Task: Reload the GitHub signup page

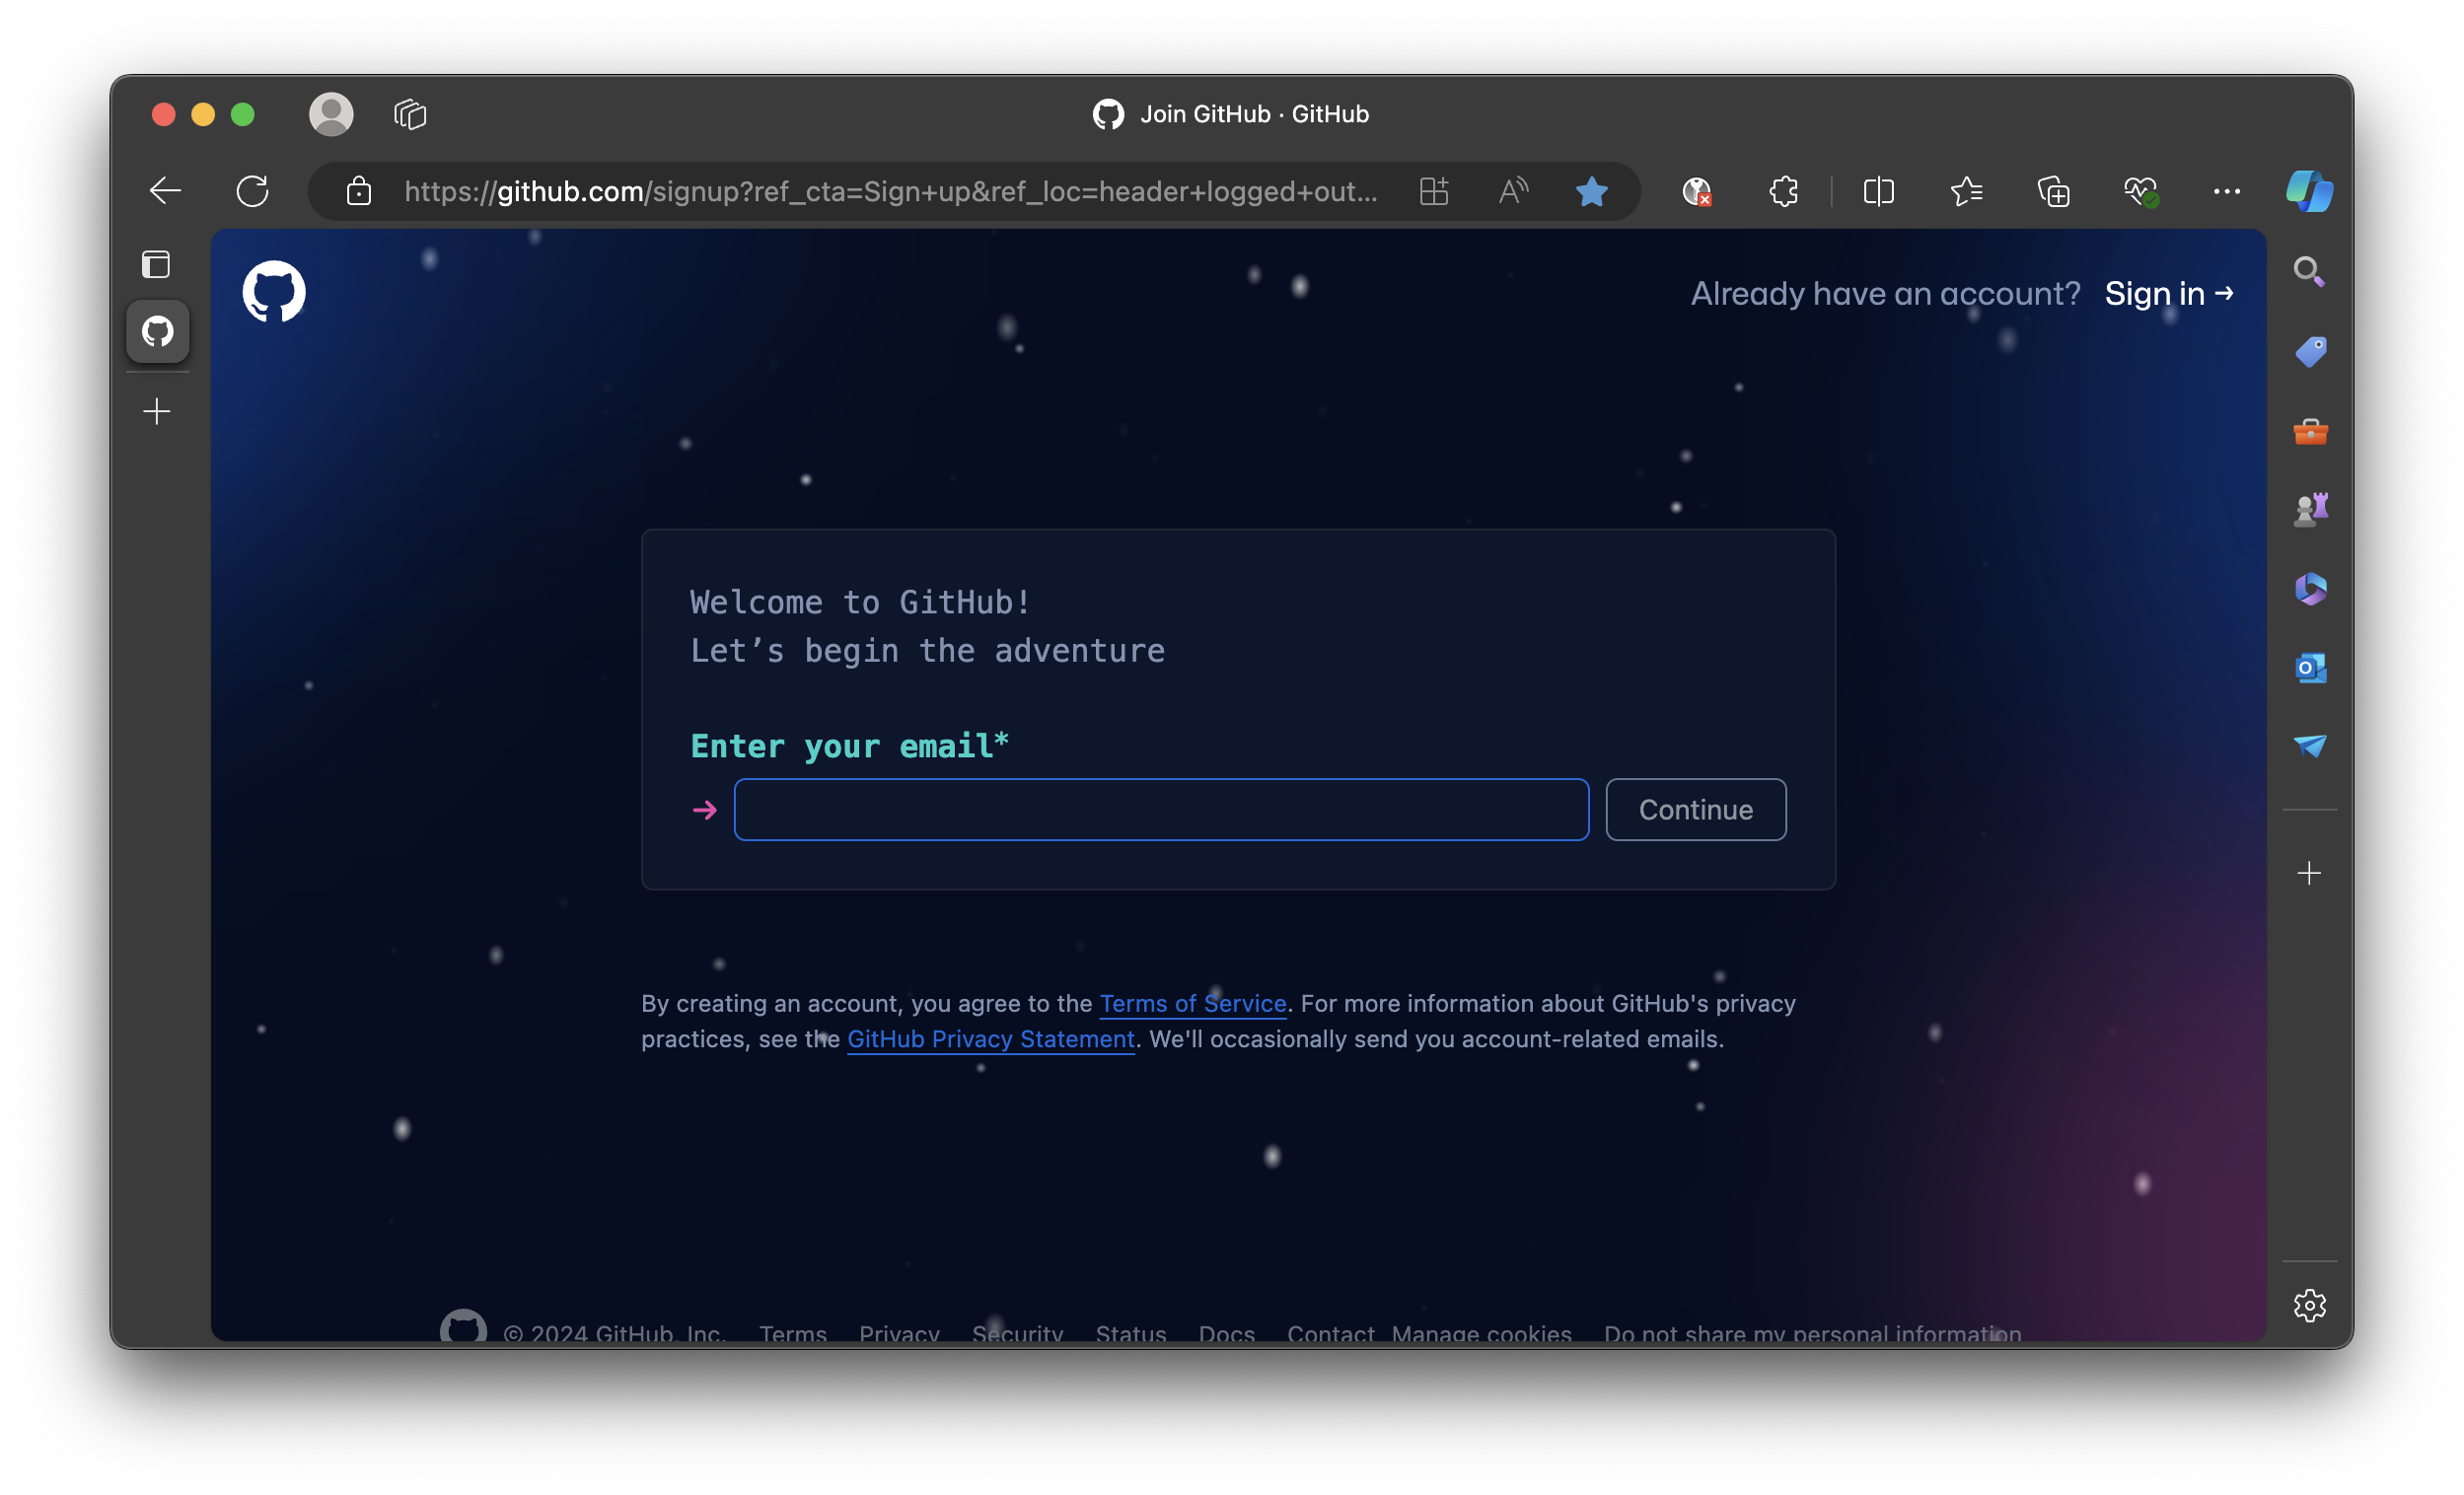Action: click(x=253, y=191)
